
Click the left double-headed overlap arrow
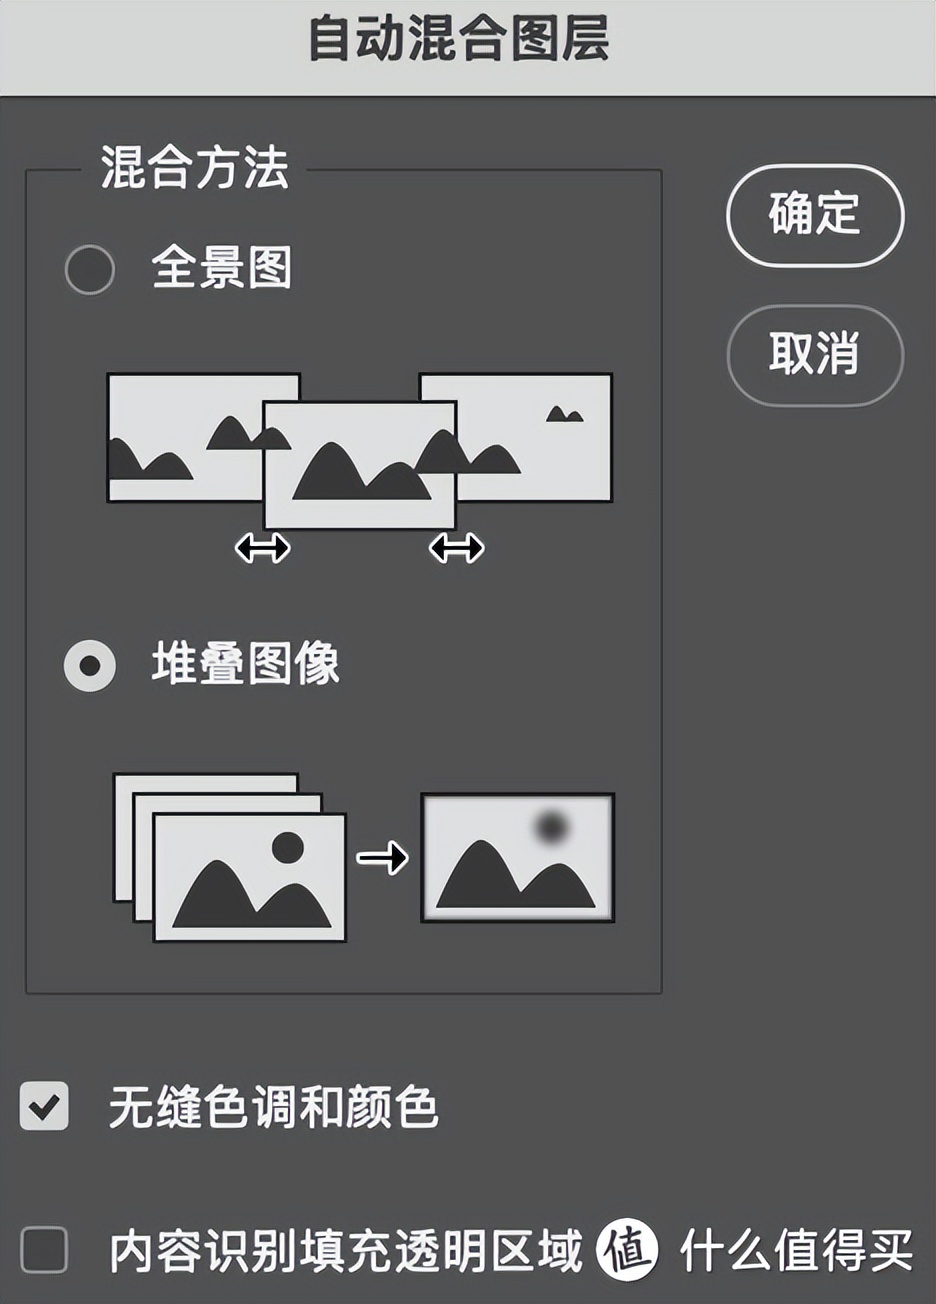[262, 547]
